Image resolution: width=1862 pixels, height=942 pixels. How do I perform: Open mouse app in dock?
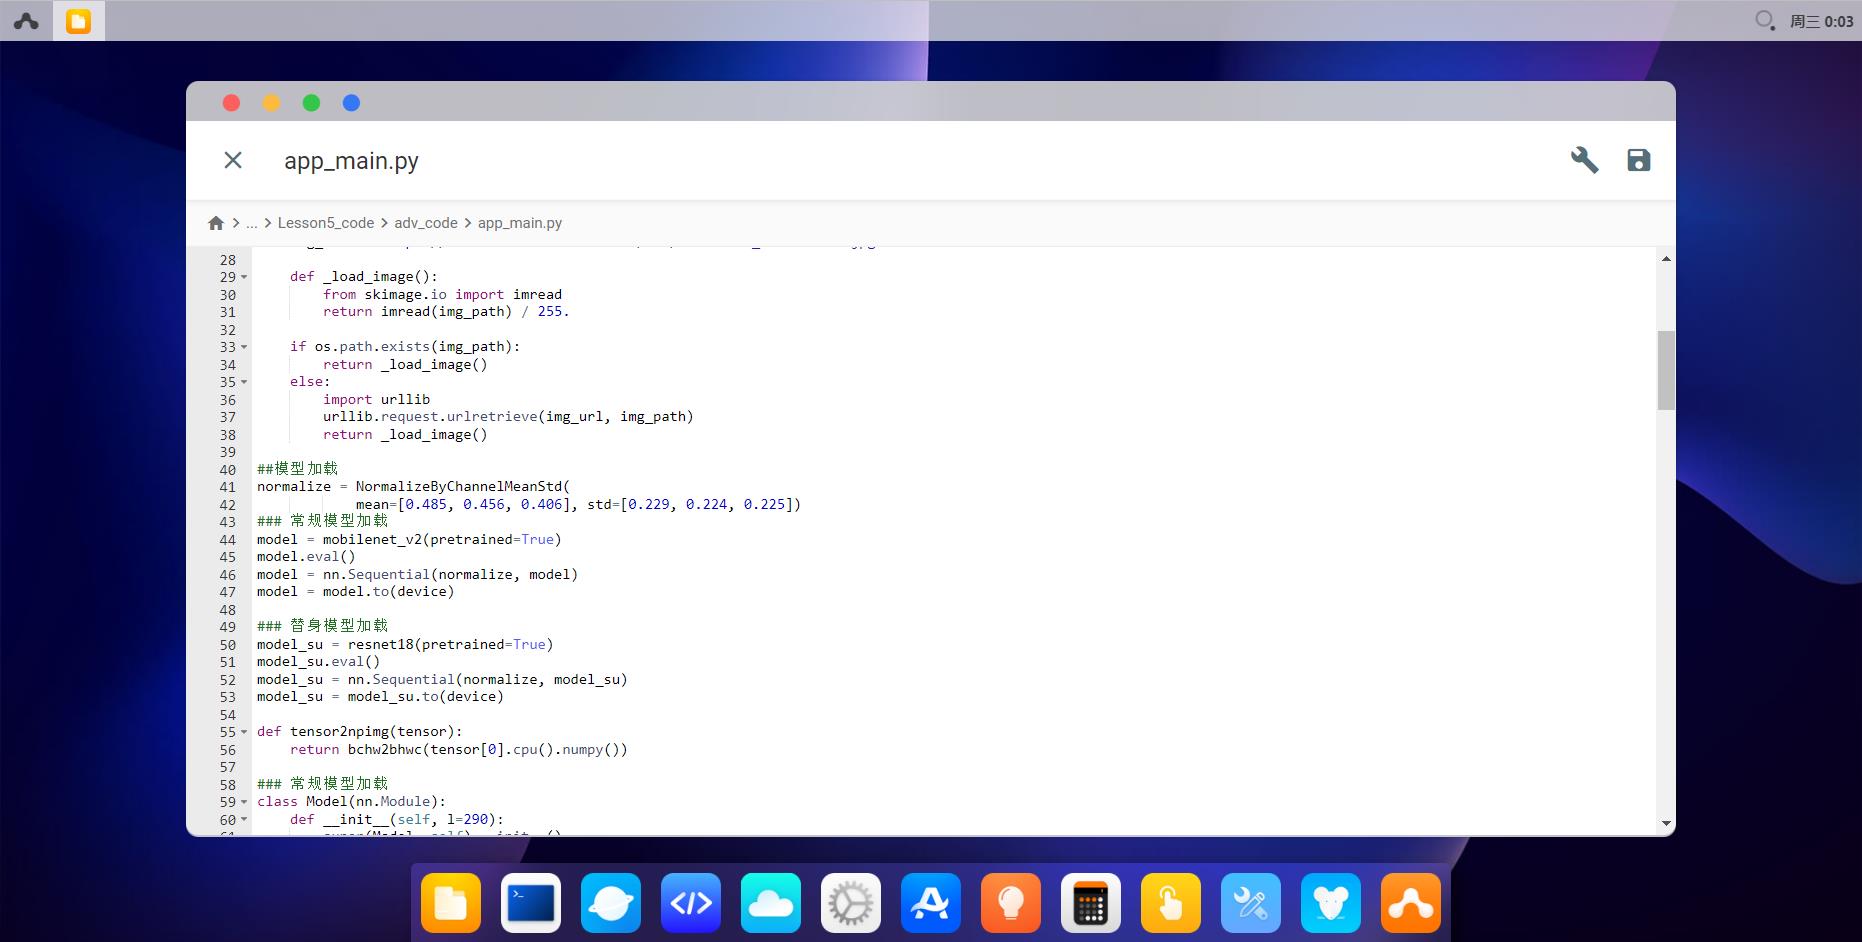(1331, 903)
